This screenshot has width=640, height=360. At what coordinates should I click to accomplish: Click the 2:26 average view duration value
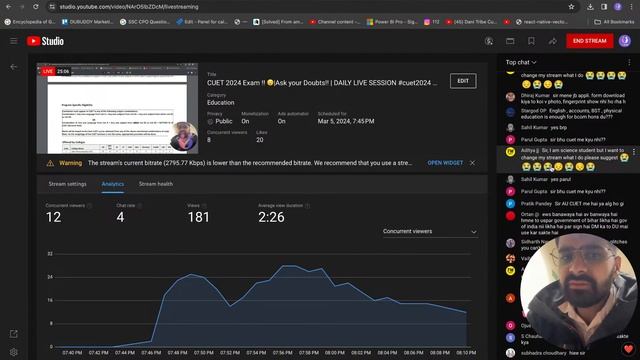click(271, 217)
